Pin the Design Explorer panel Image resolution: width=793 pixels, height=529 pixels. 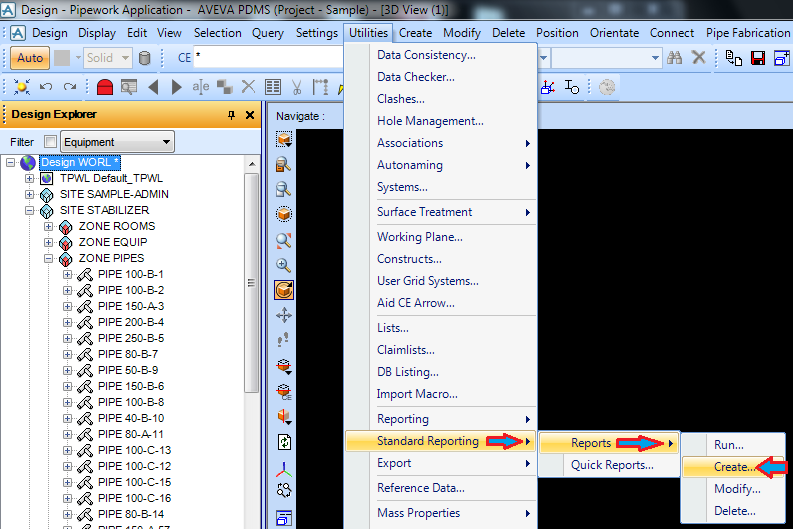tap(231, 115)
